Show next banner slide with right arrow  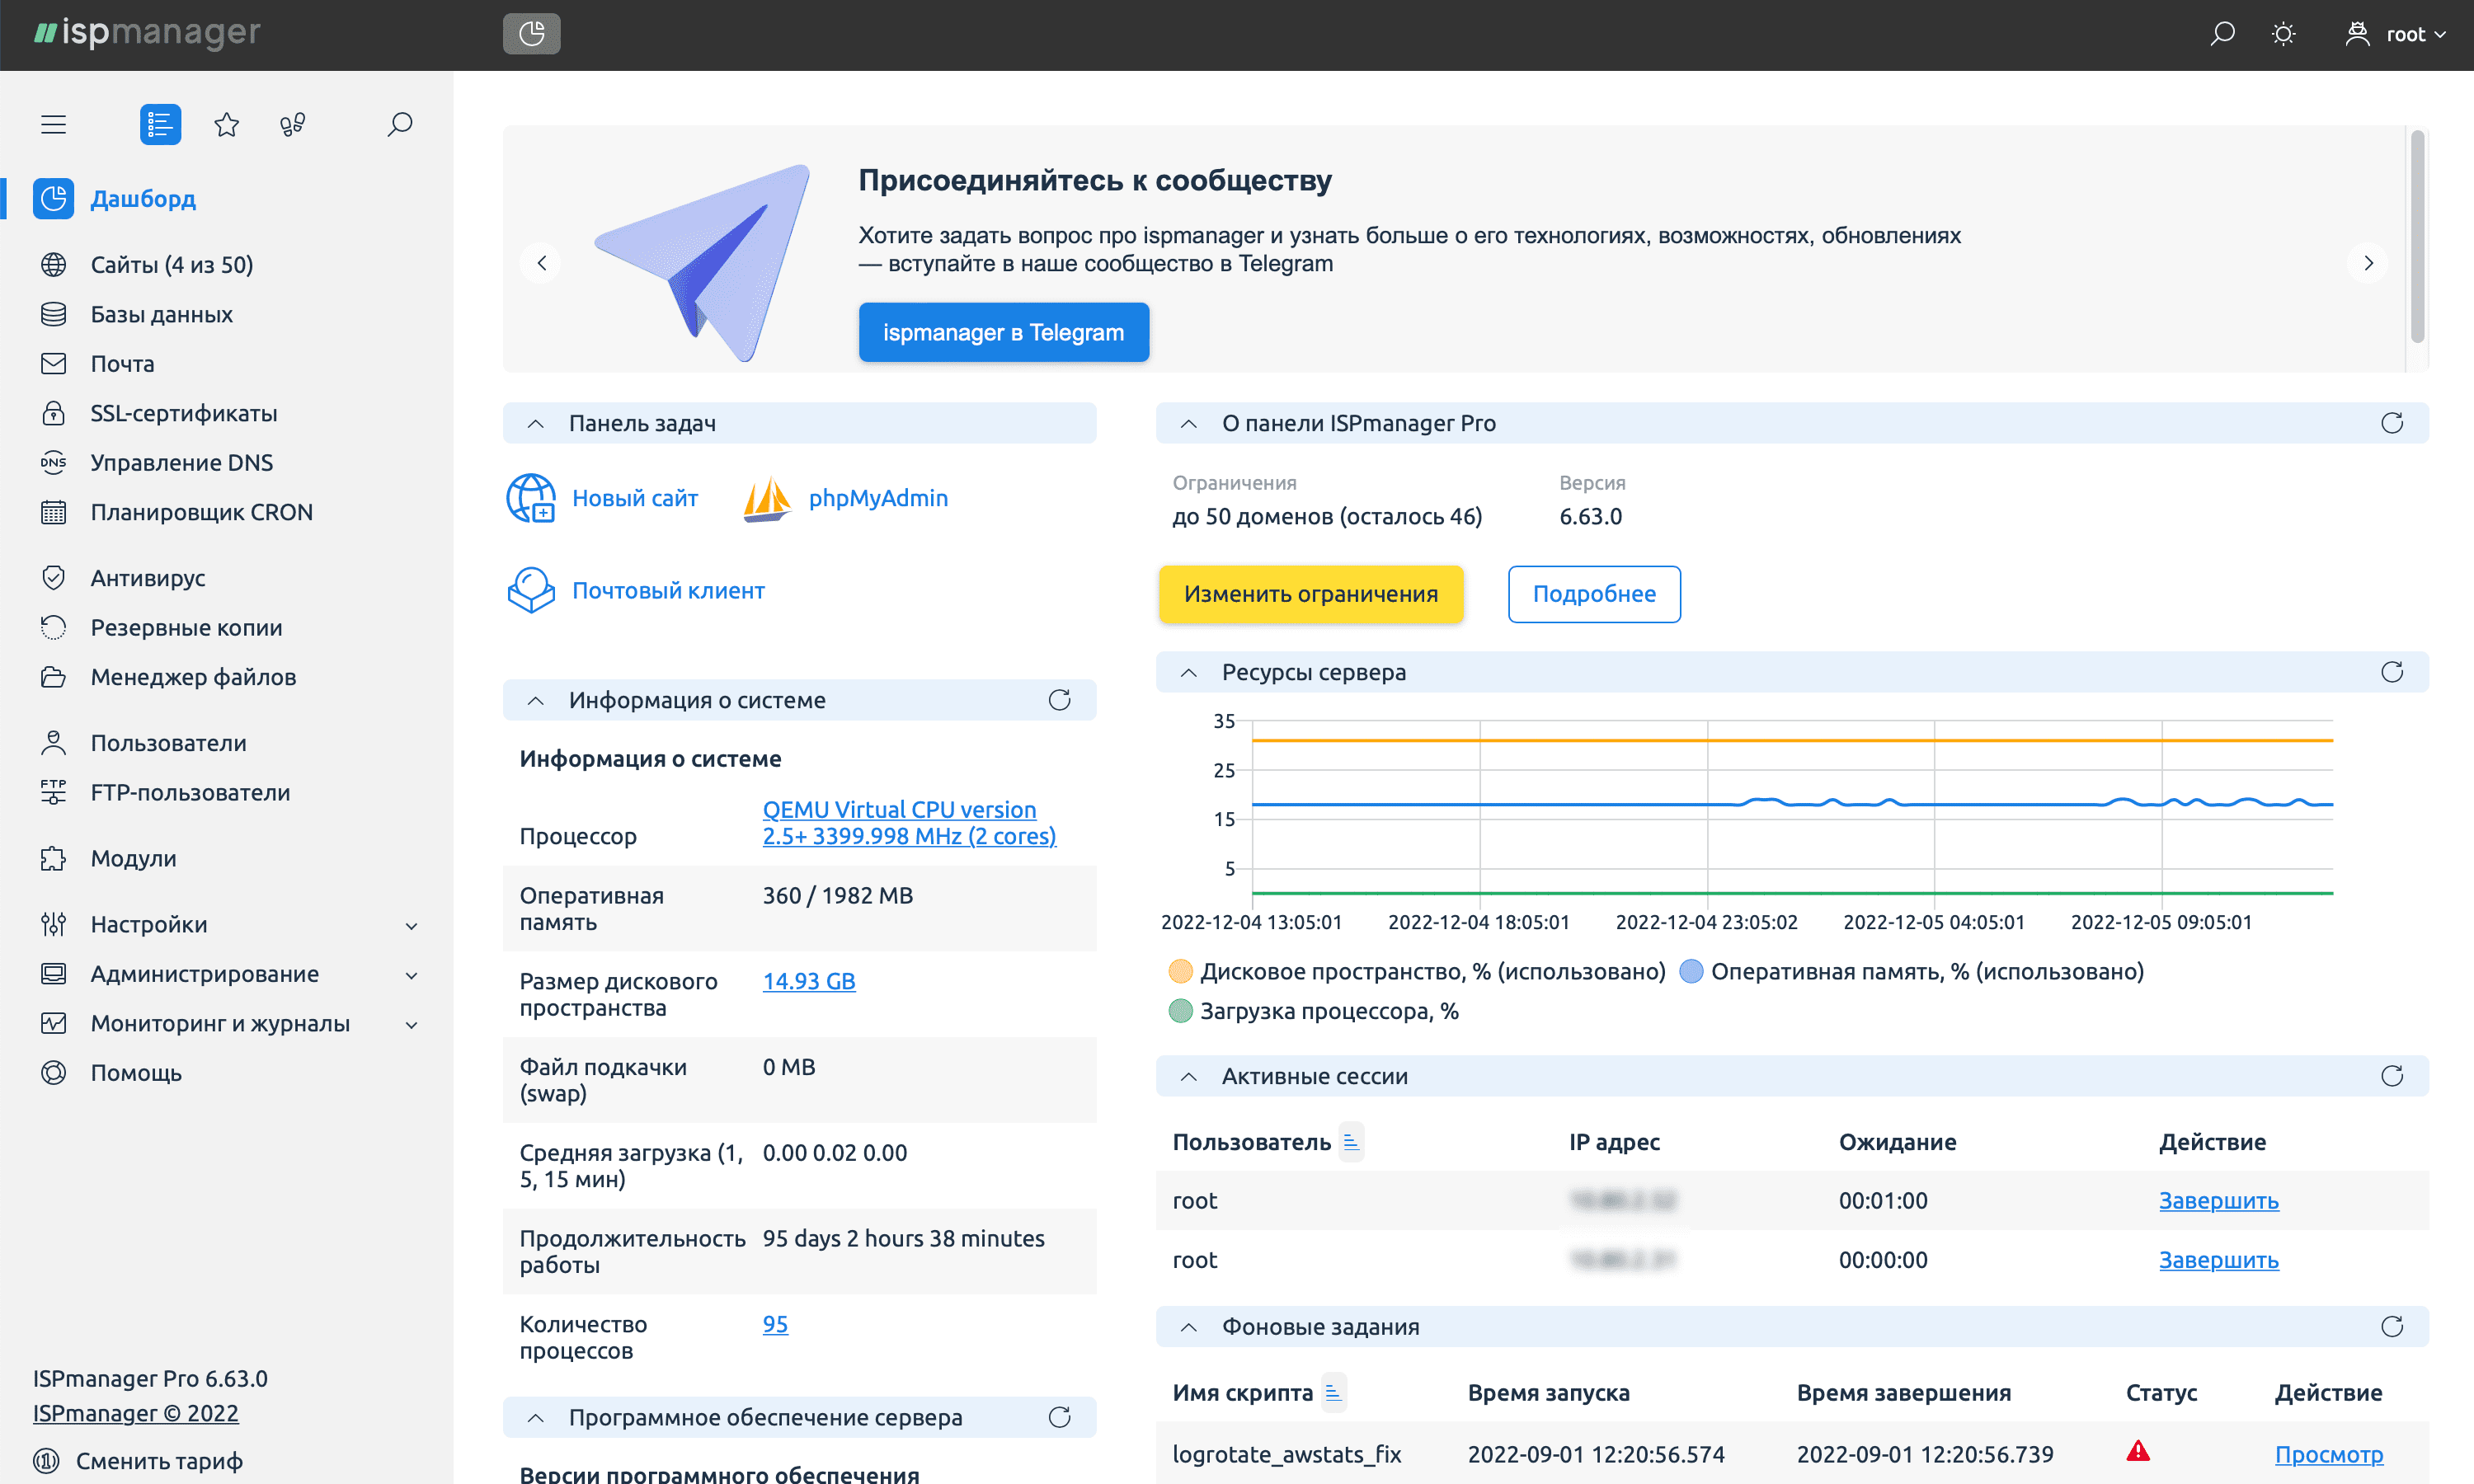coord(2367,263)
